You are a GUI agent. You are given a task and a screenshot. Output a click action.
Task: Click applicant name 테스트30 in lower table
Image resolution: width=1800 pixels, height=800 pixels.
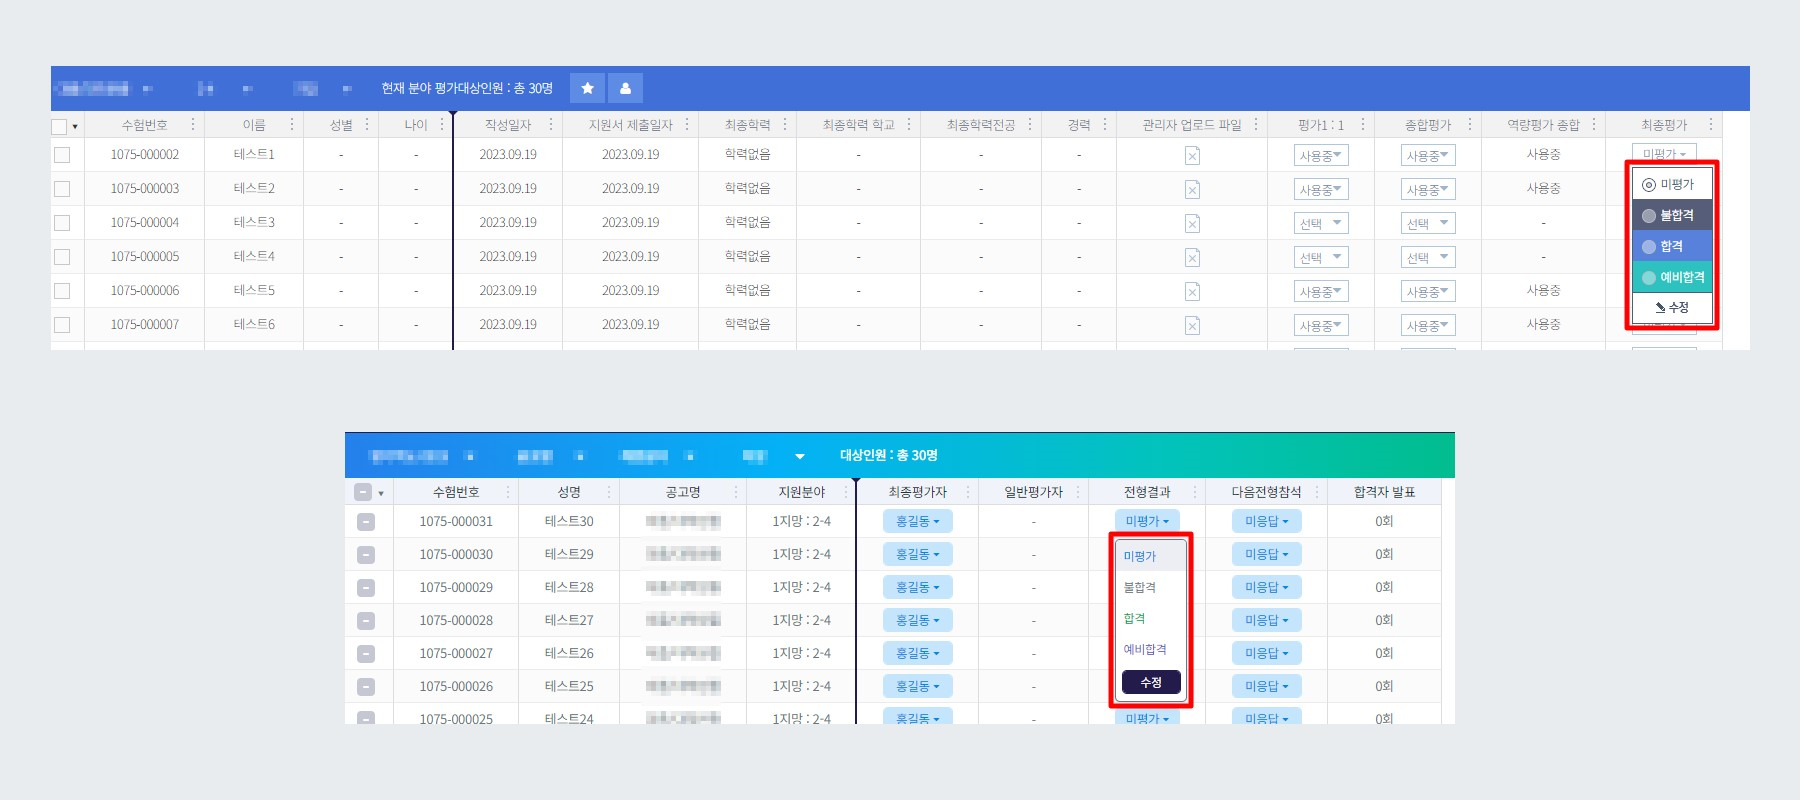click(x=569, y=521)
